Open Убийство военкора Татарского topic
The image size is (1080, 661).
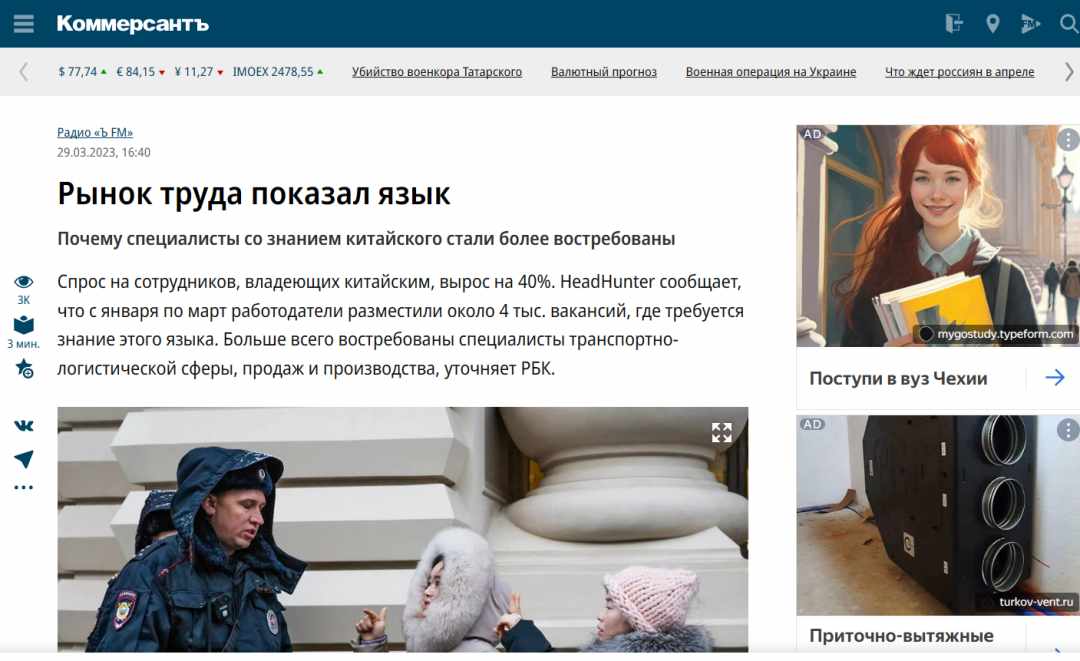coord(437,72)
